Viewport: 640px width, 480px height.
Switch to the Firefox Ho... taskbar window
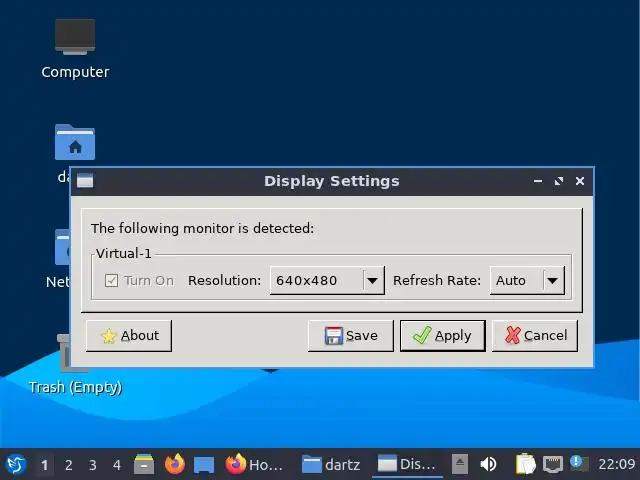254,464
